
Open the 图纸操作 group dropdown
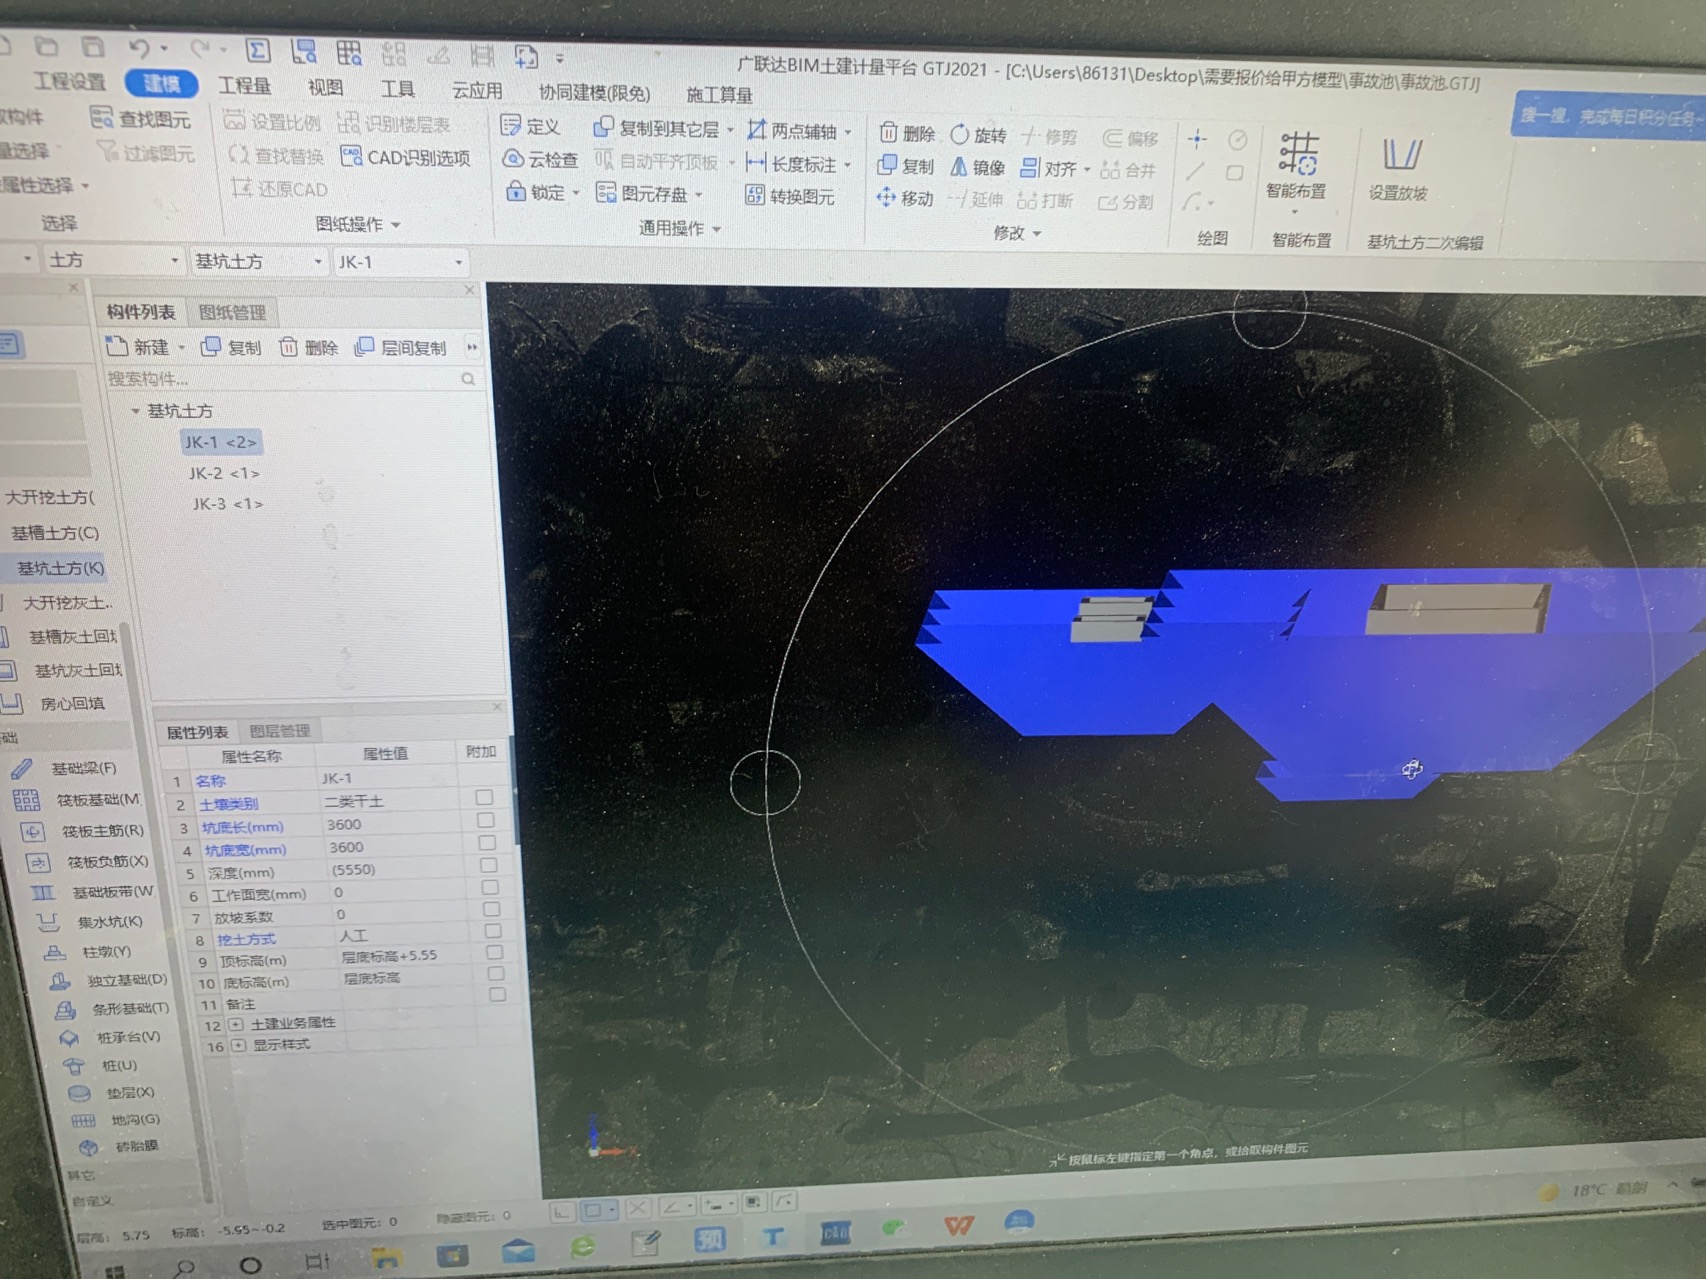coord(358,224)
